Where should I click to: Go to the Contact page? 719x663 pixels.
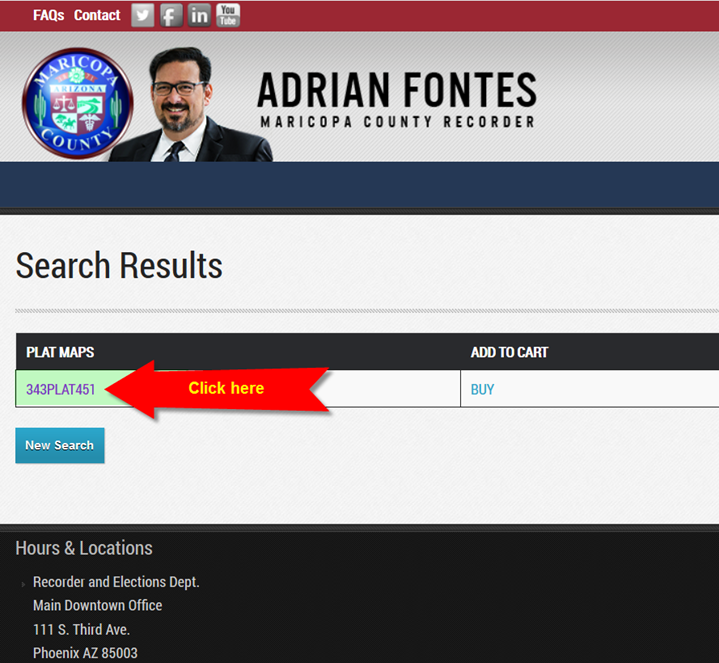[97, 15]
